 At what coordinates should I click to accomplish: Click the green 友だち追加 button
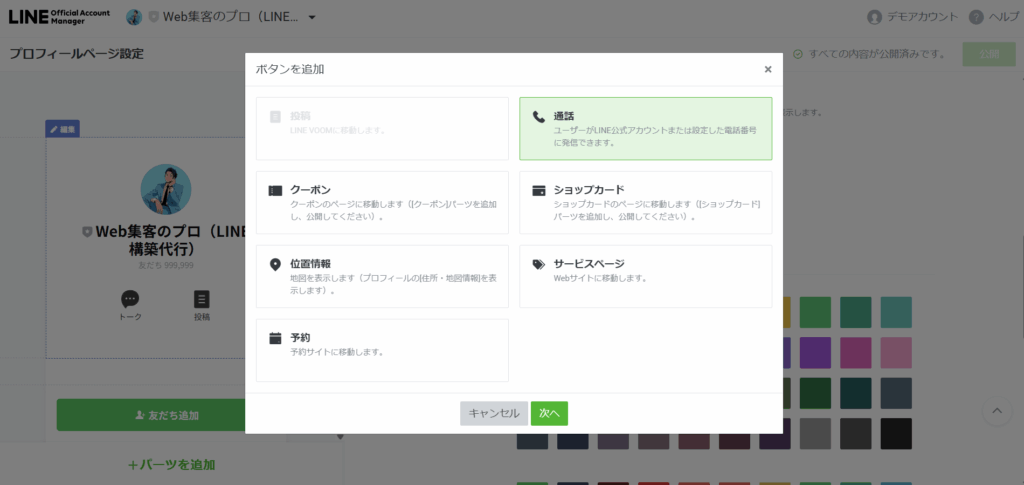(x=152, y=415)
